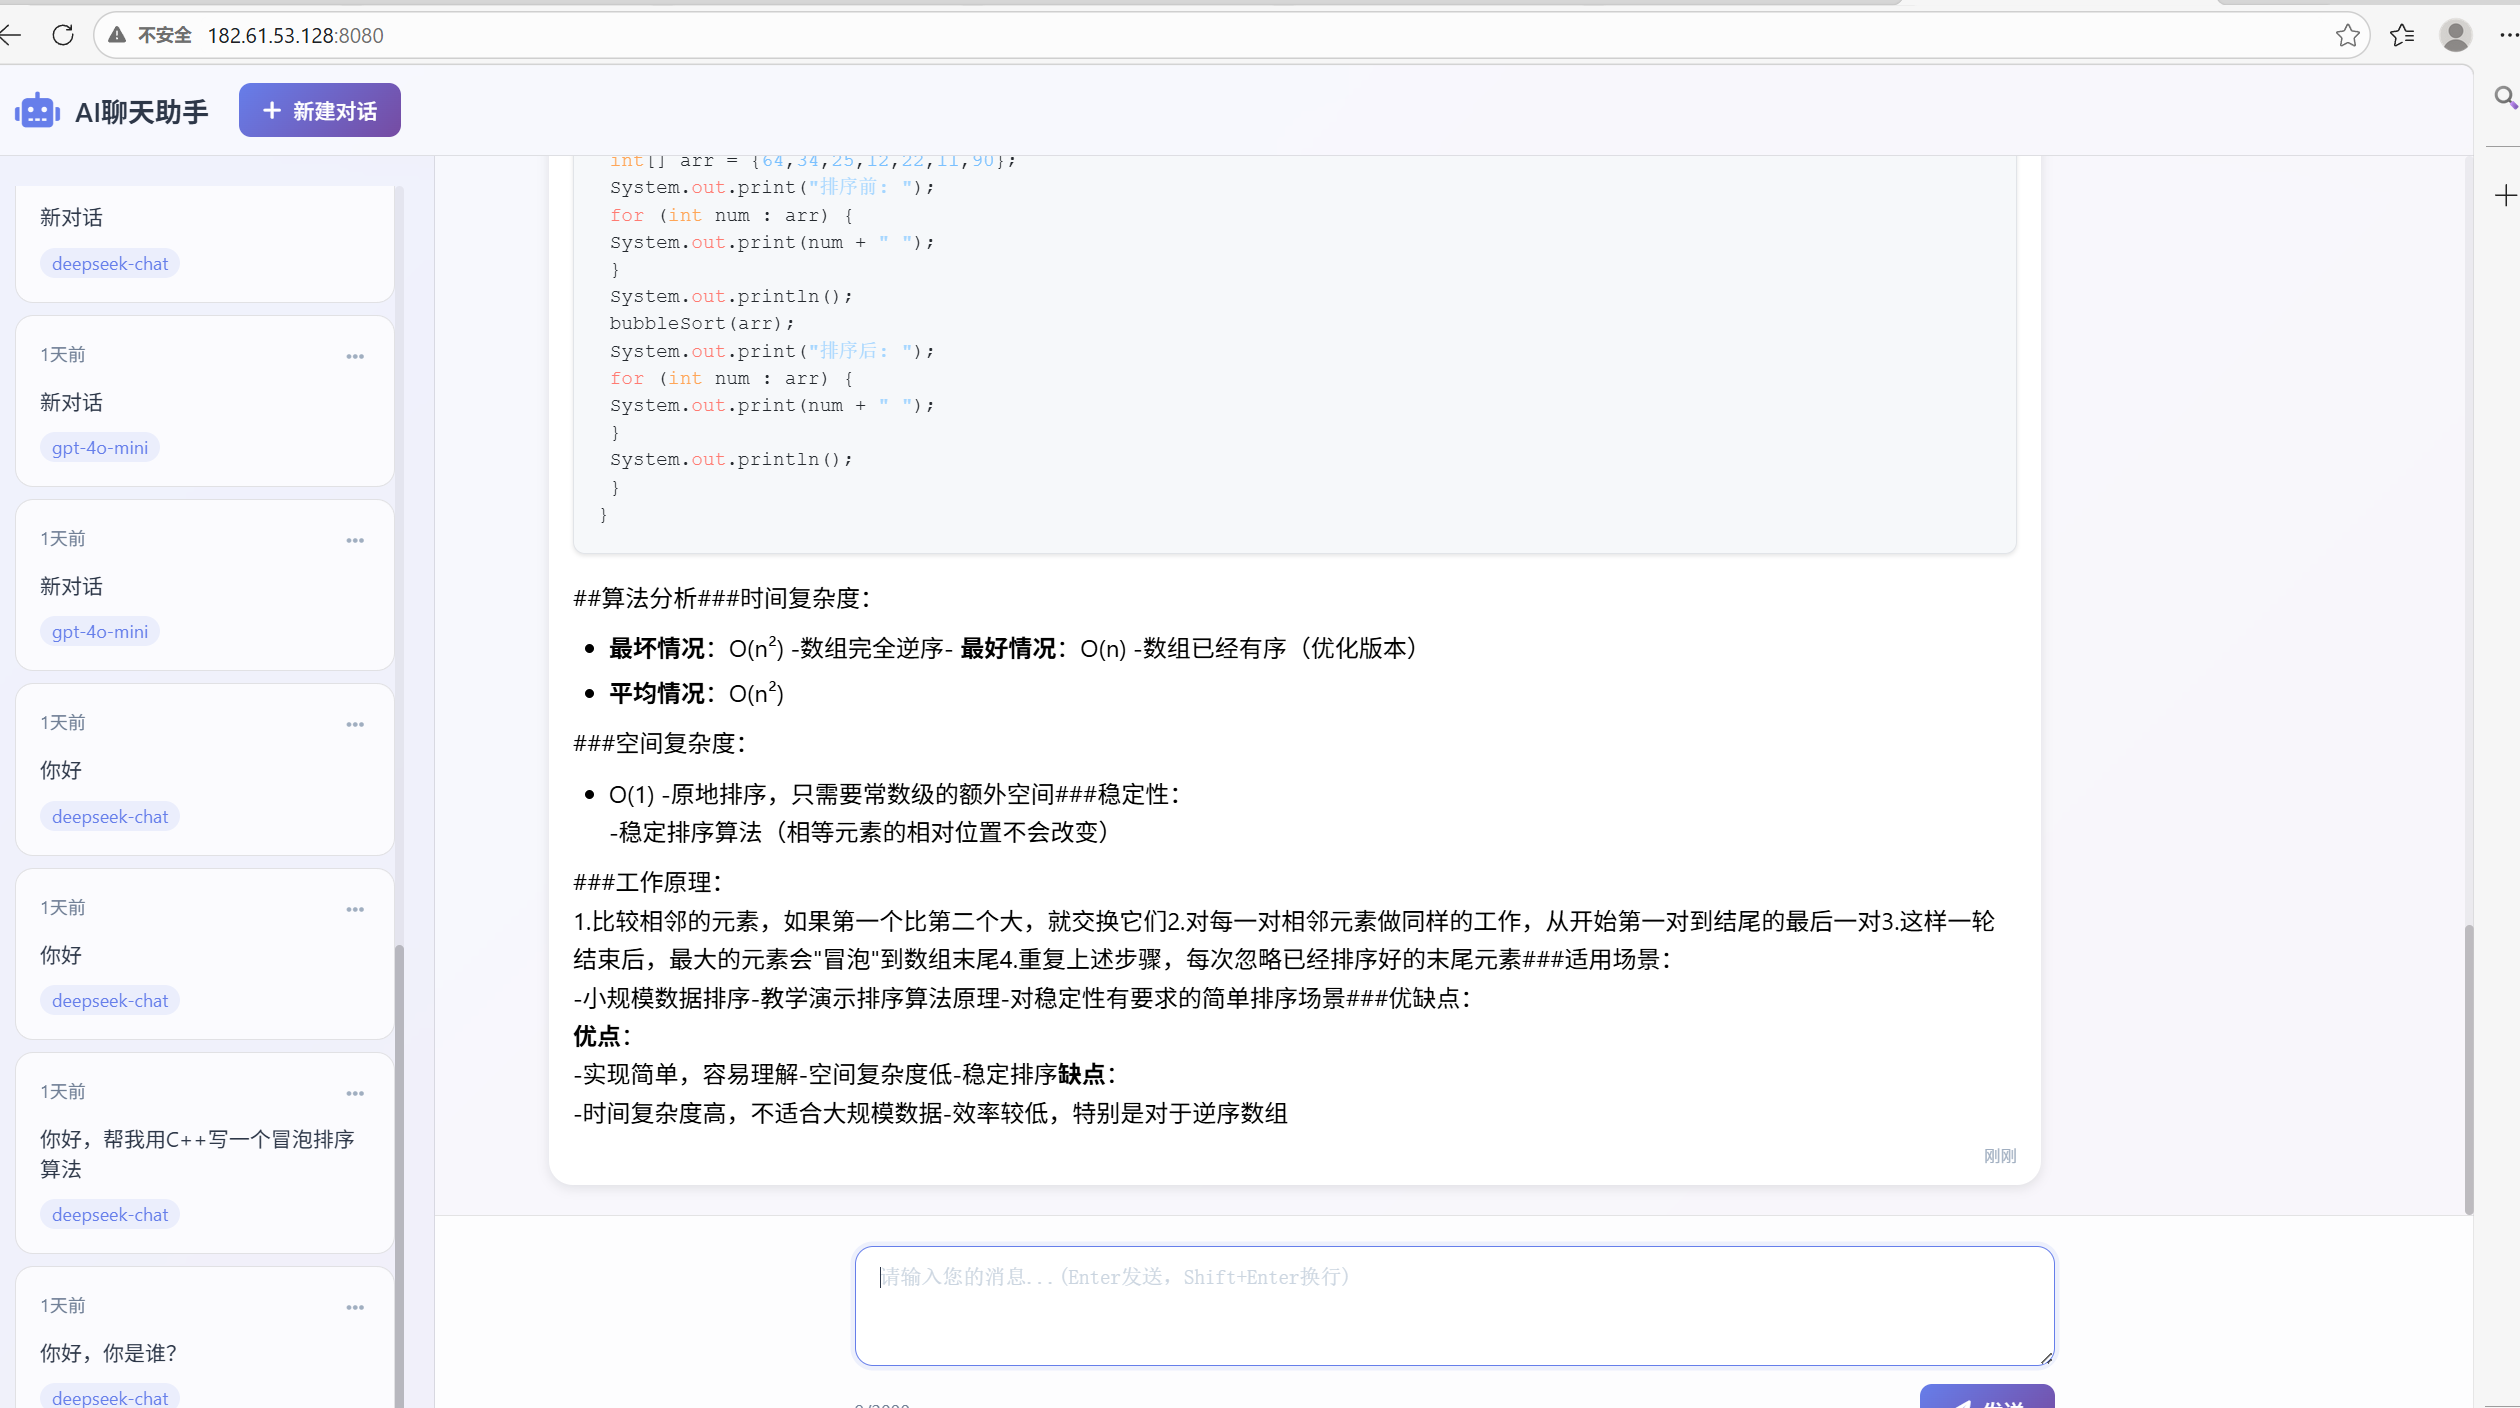Open options menu for second gpt-4o-mini conversation
2520x1408 pixels.
(355, 540)
